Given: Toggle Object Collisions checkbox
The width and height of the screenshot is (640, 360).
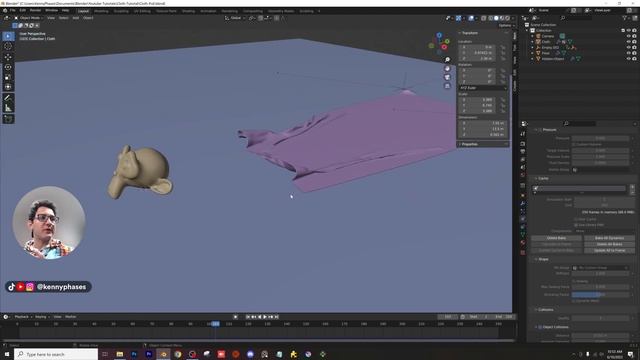Looking at the screenshot, I should (x=540, y=327).
